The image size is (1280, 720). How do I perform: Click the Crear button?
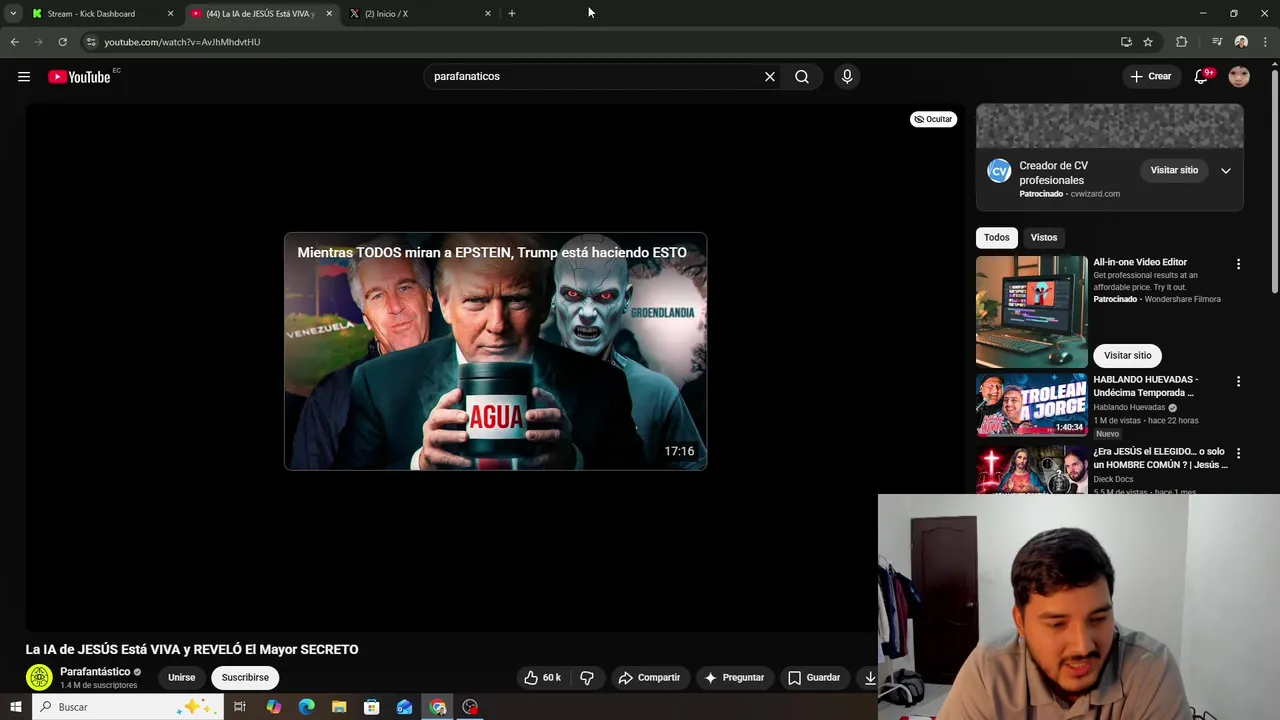[x=1150, y=76]
